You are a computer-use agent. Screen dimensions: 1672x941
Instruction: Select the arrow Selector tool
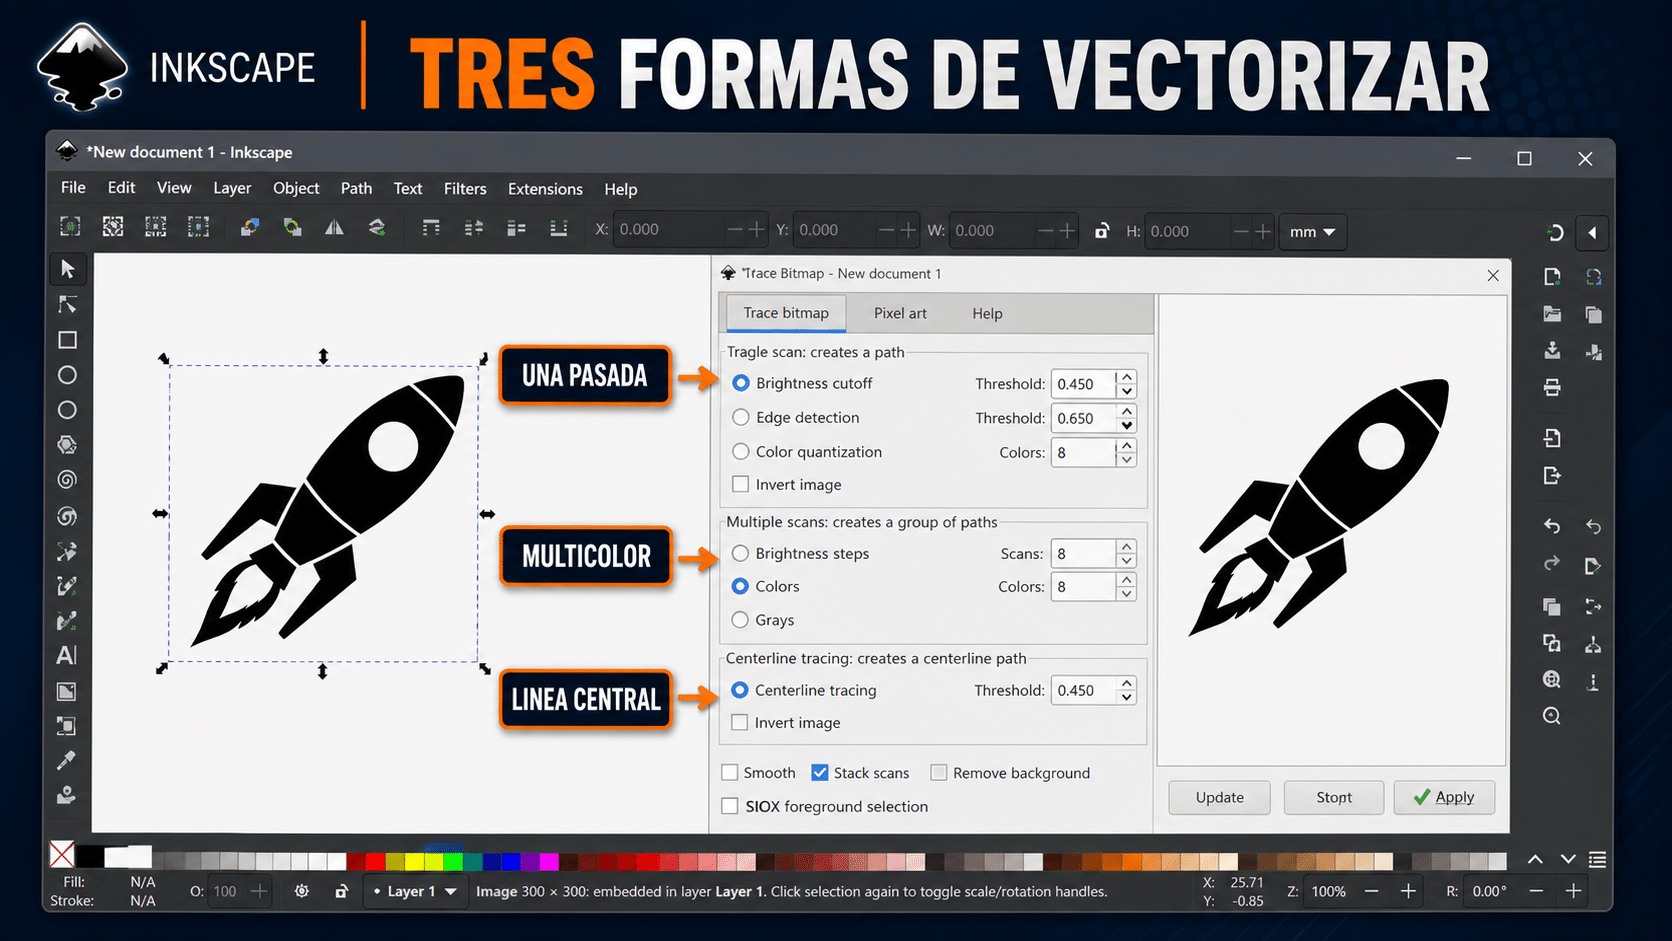(68, 269)
